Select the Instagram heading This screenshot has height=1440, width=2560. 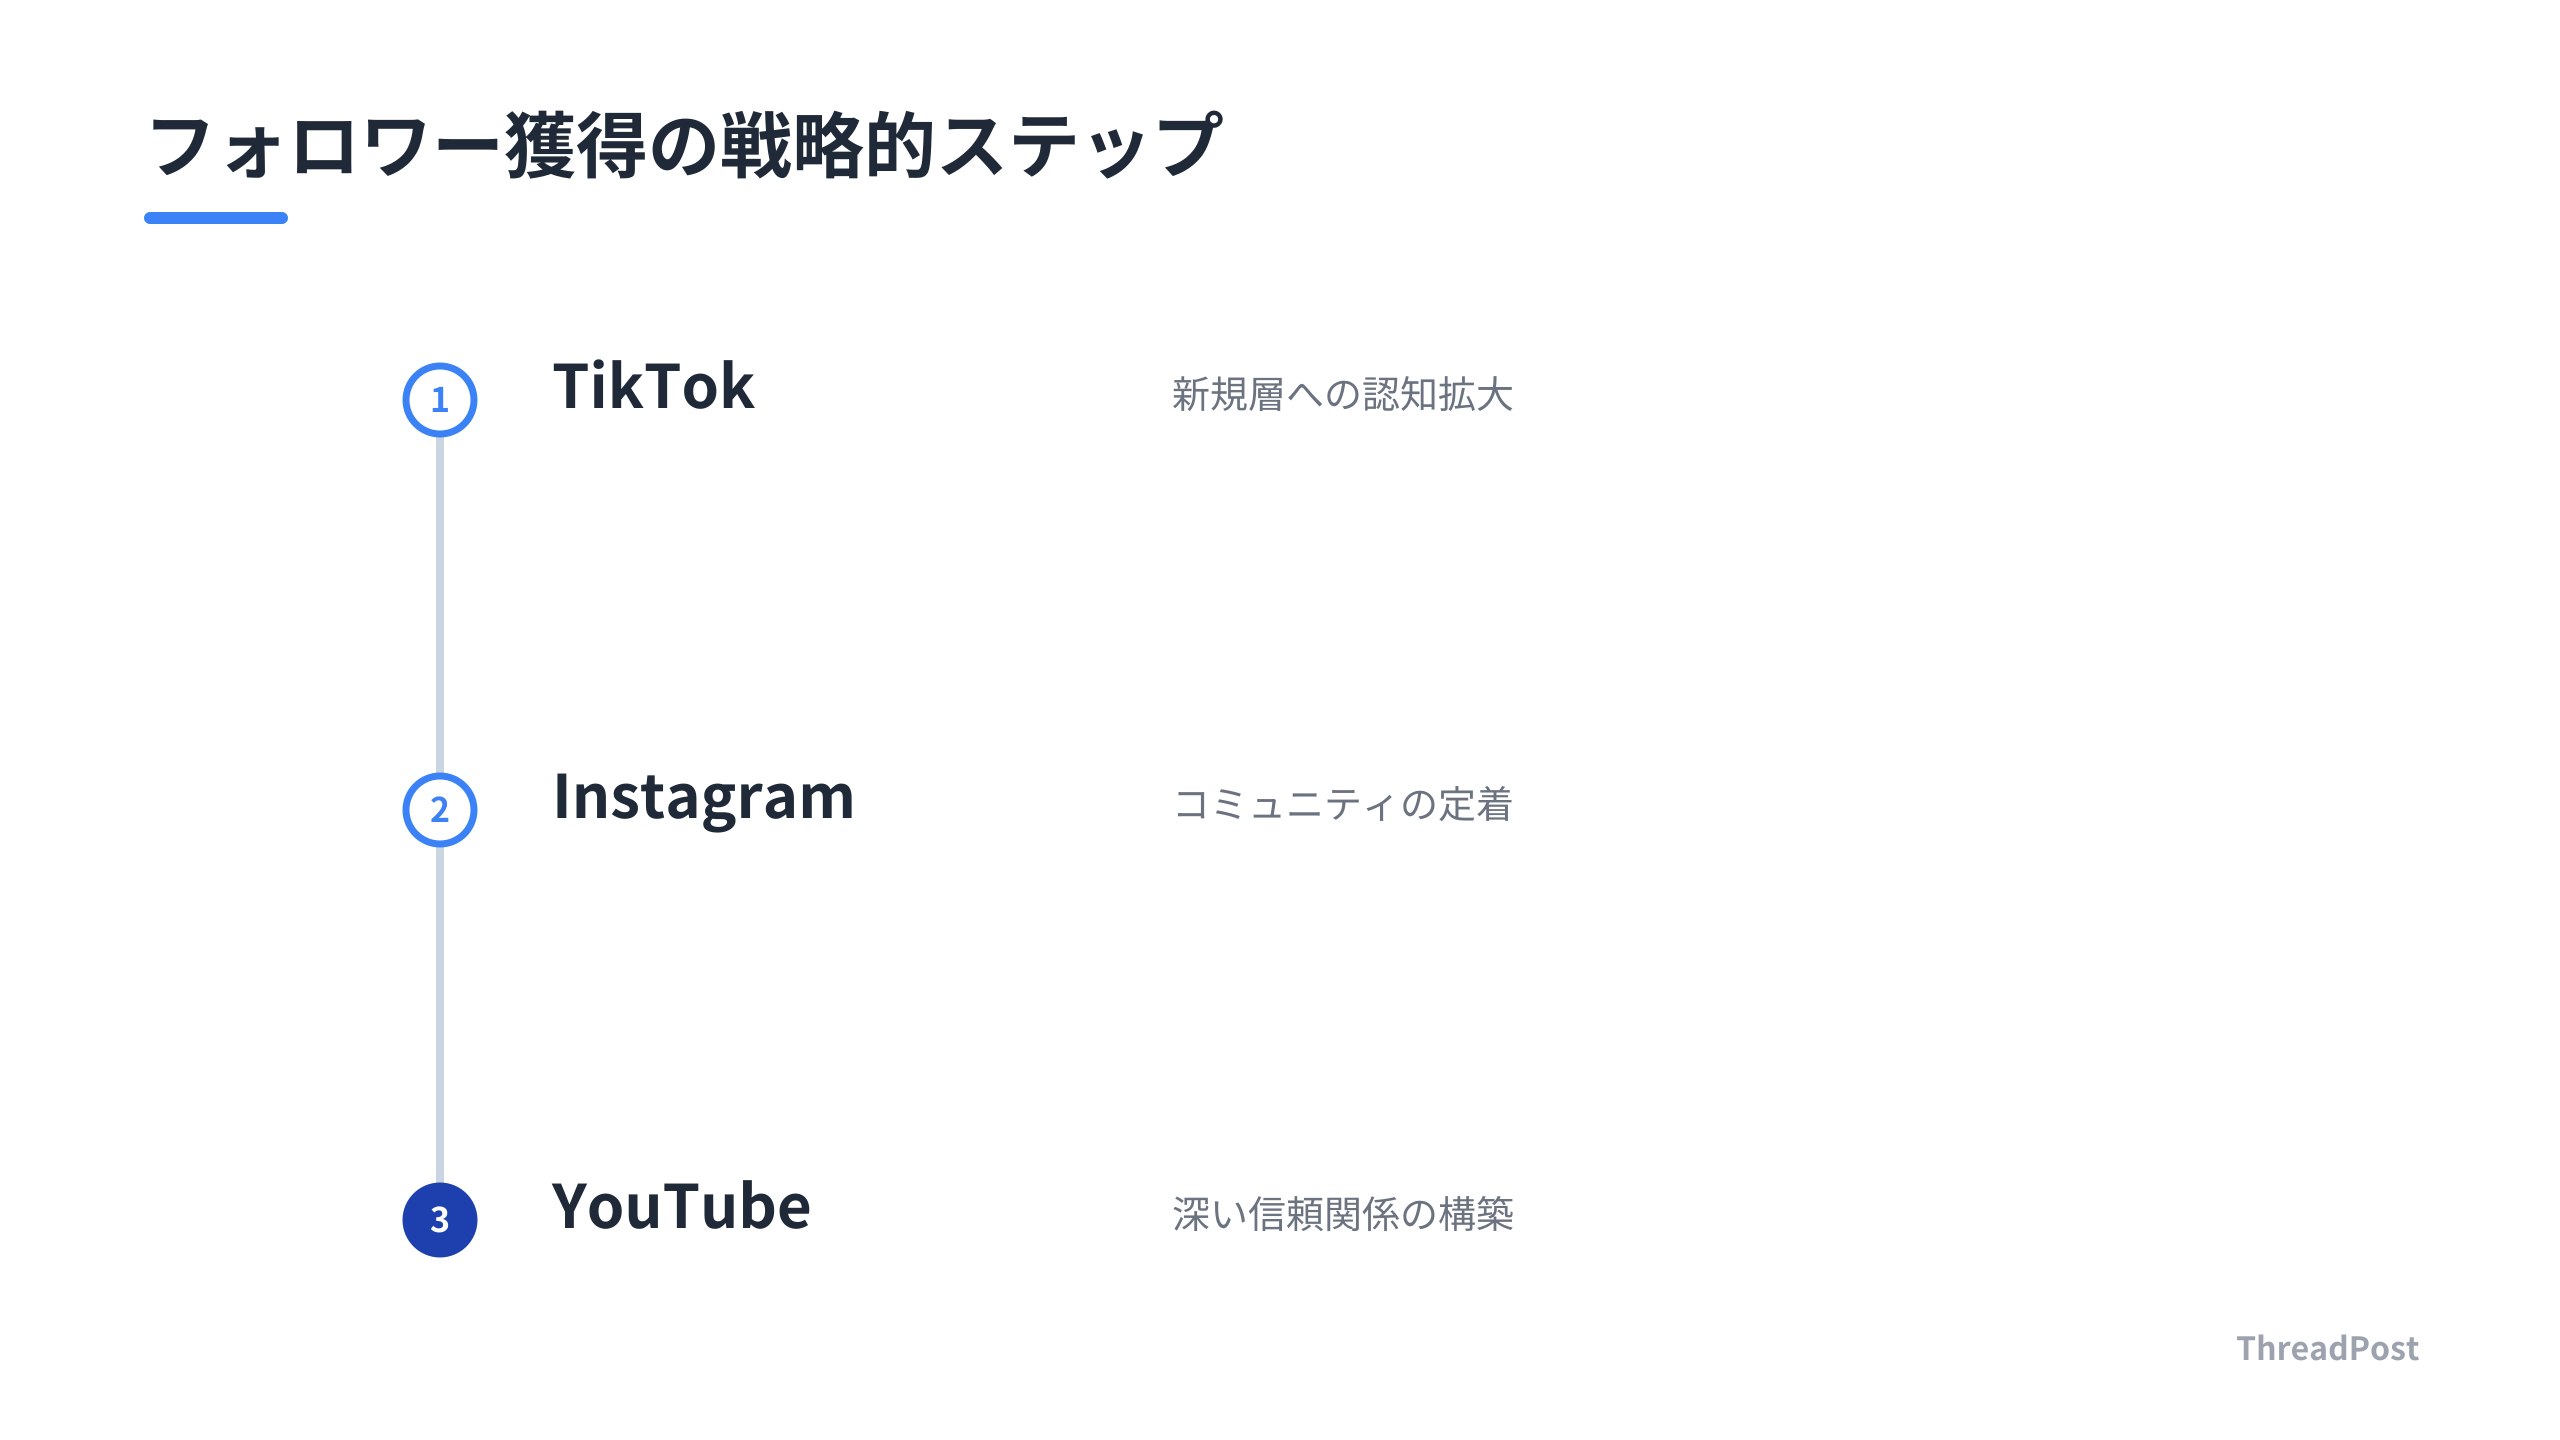[x=704, y=800]
